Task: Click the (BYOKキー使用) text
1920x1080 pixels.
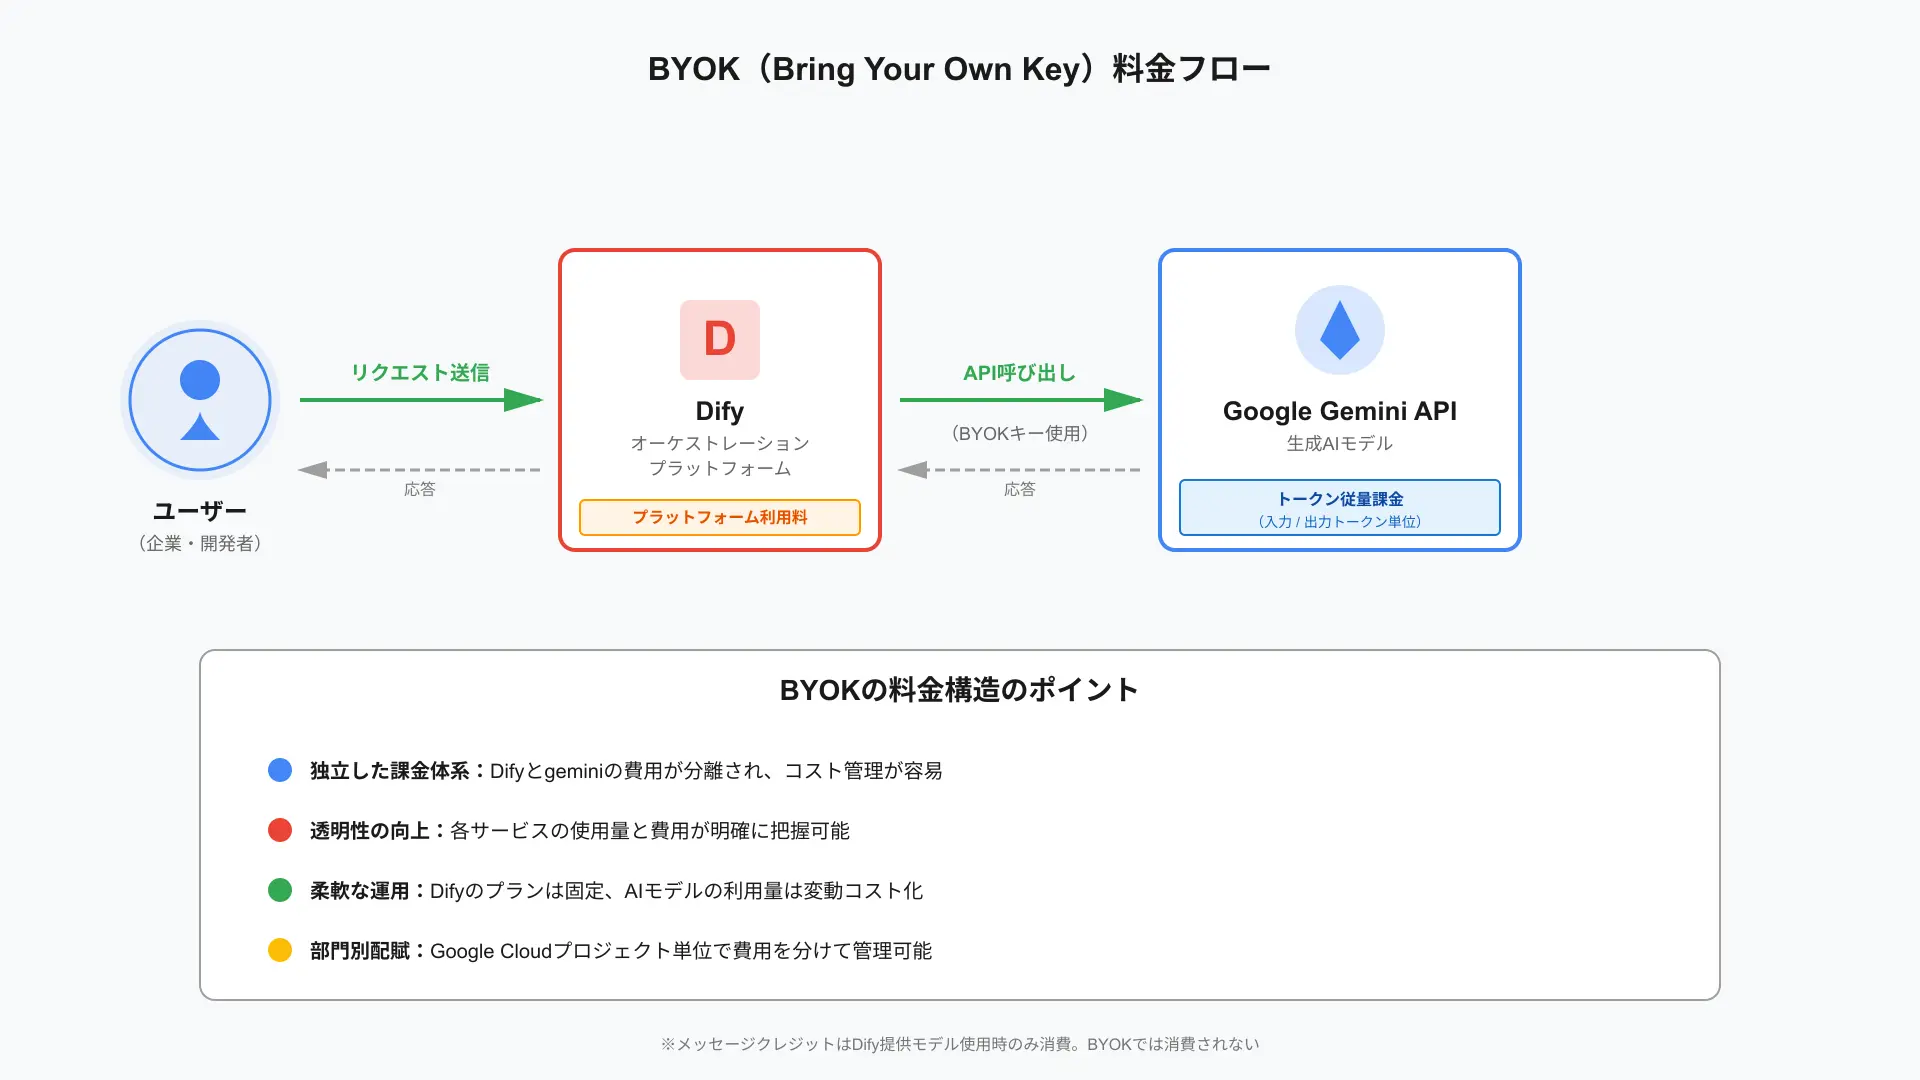Action: 1019,433
